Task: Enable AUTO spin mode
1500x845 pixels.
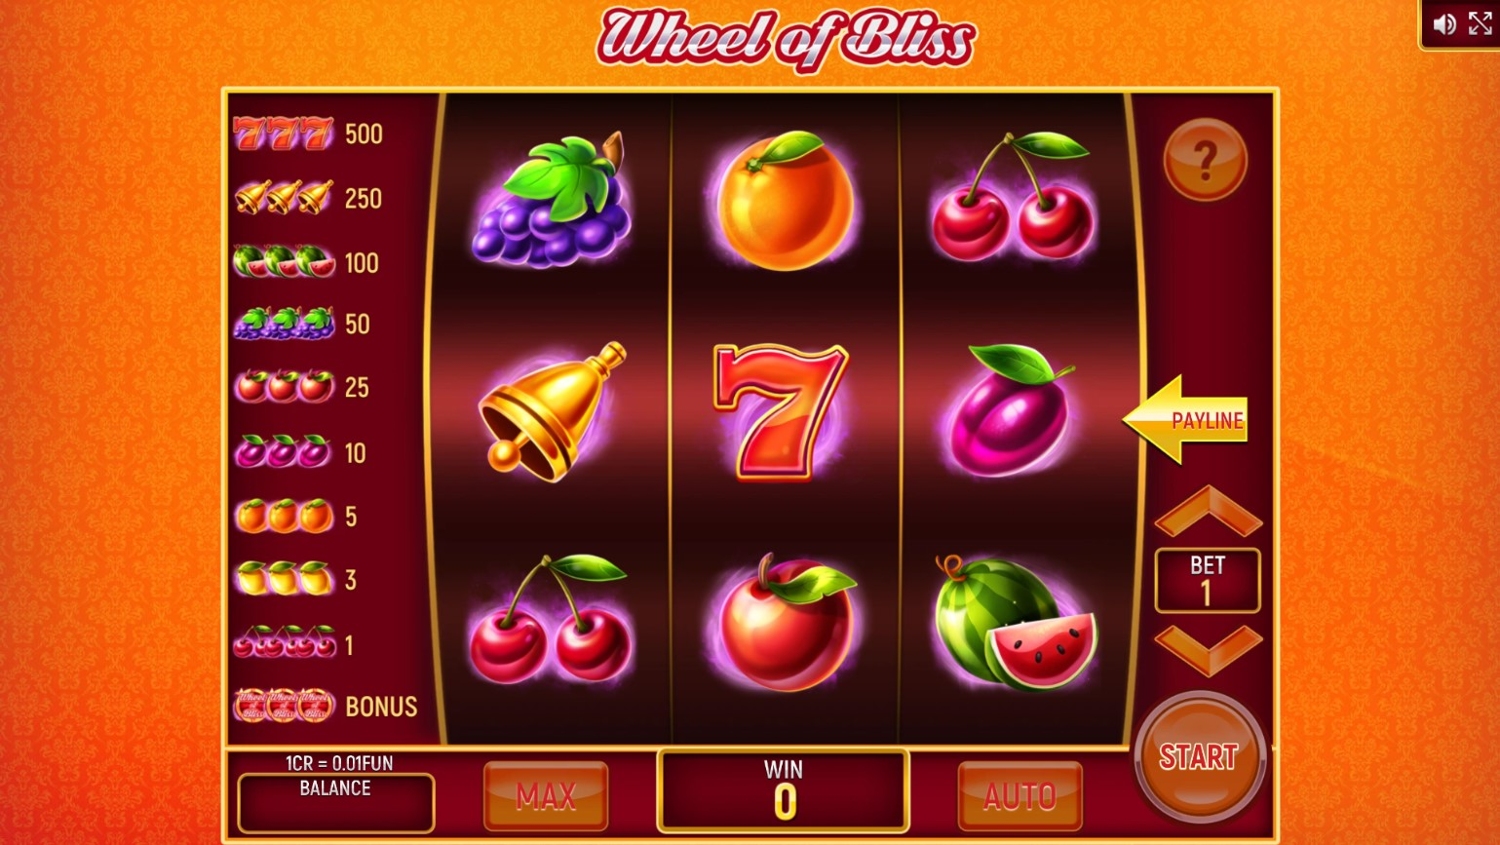Action: [x=1020, y=796]
